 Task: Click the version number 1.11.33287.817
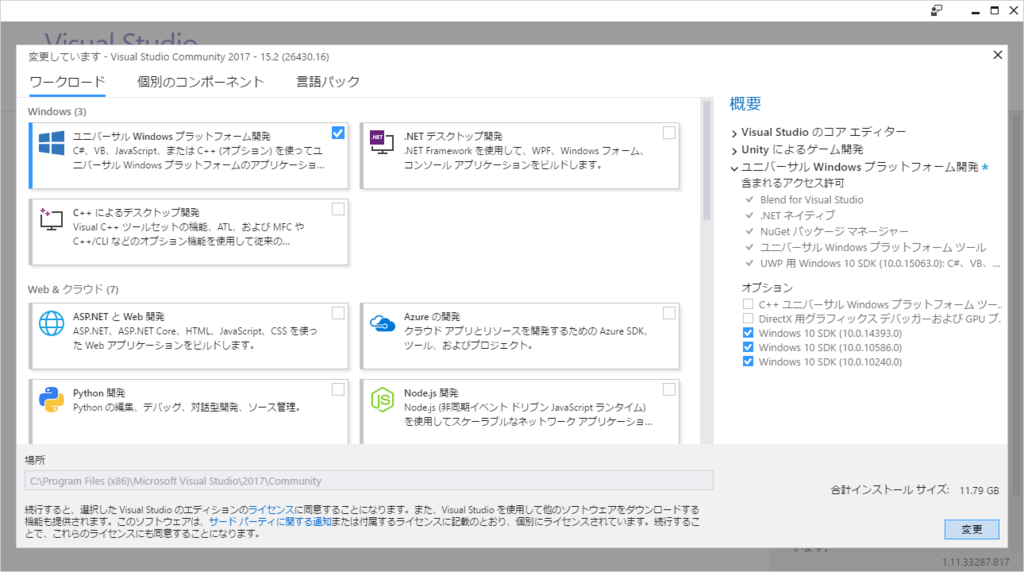976,562
